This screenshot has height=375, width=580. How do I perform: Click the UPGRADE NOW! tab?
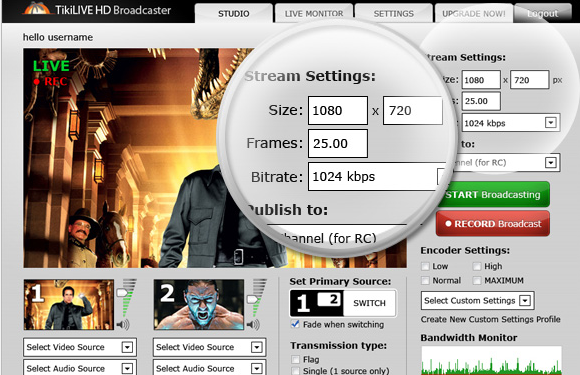click(473, 13)
